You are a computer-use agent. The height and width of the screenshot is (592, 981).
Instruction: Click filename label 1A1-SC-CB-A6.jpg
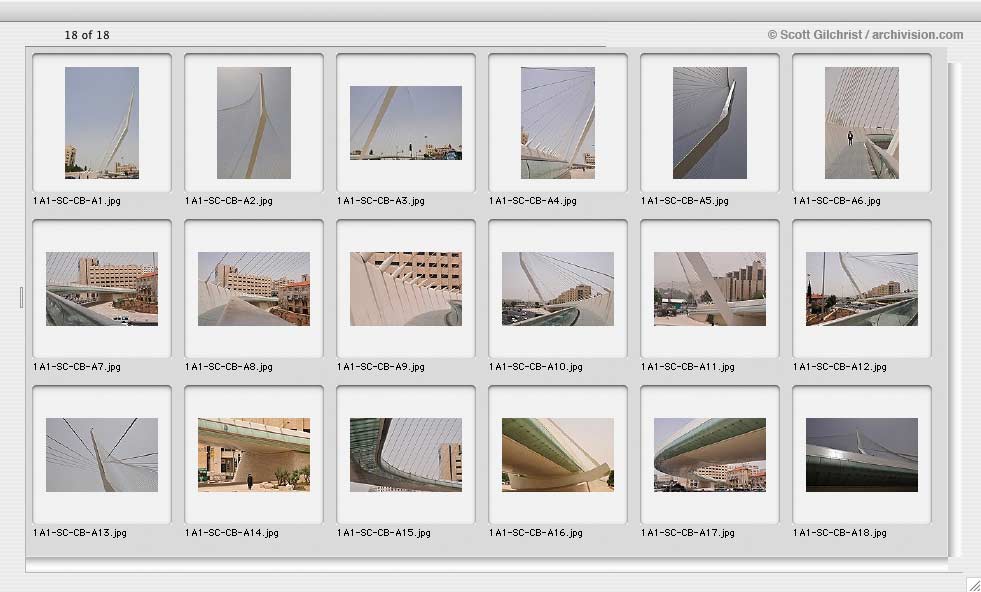837,201
